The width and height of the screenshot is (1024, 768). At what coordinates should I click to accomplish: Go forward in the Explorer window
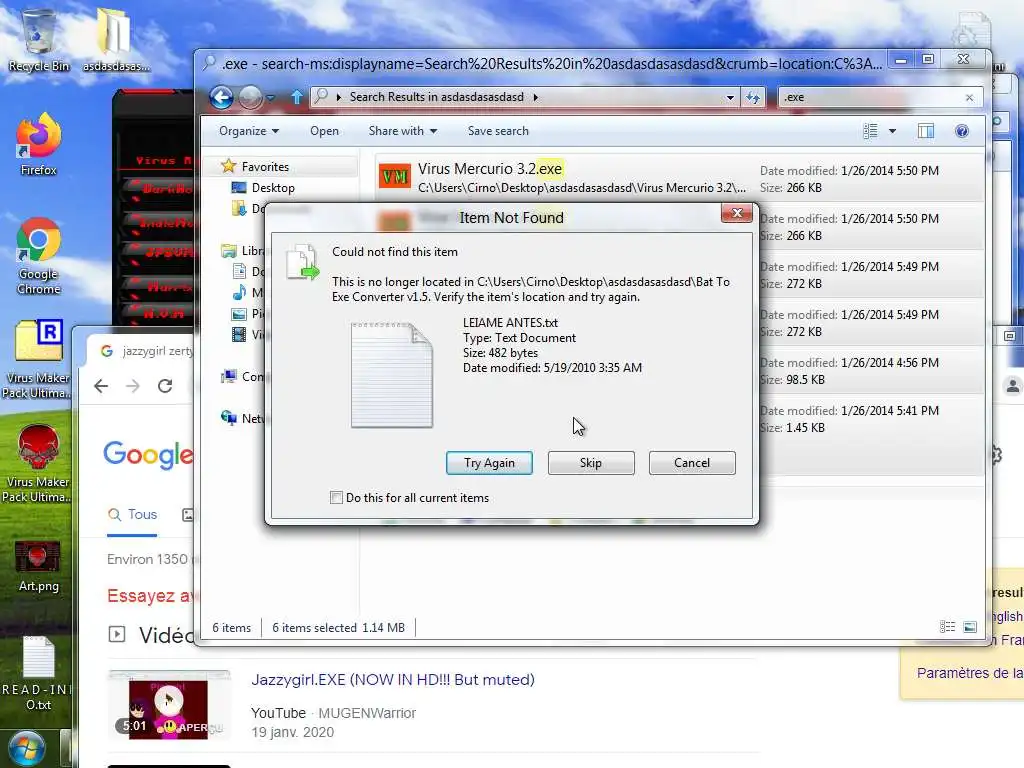[250, 97]
